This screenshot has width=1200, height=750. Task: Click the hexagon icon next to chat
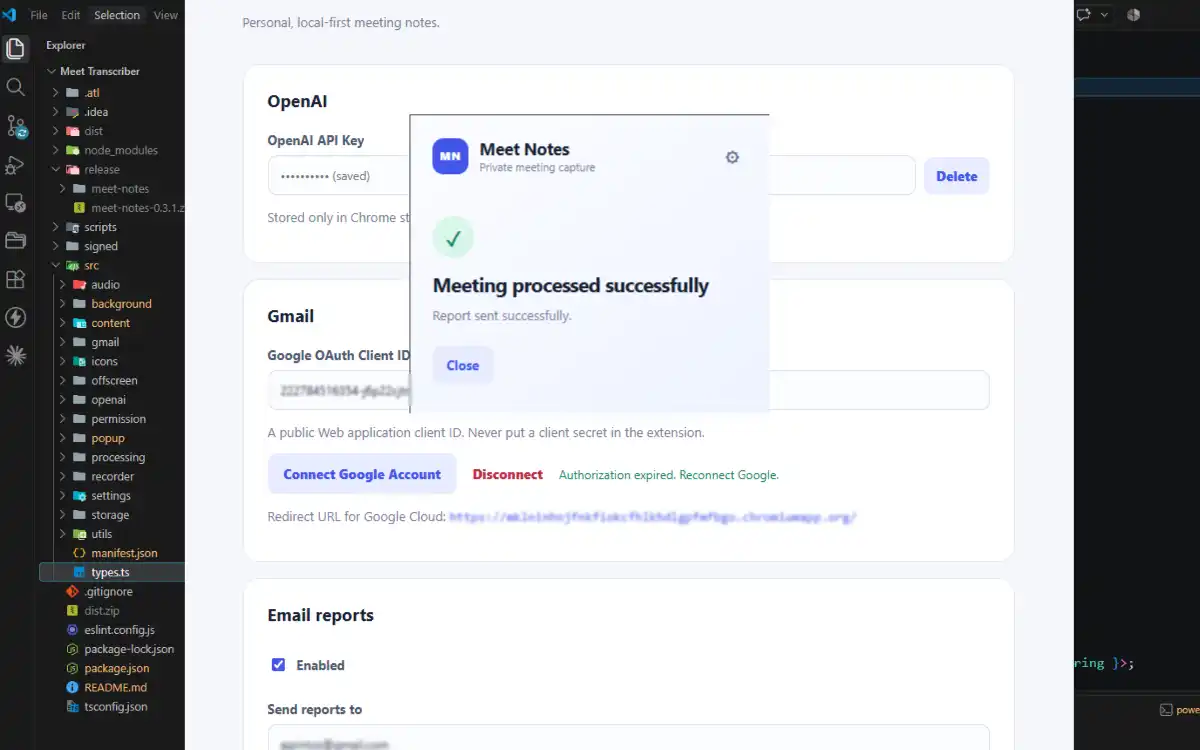1134,15
